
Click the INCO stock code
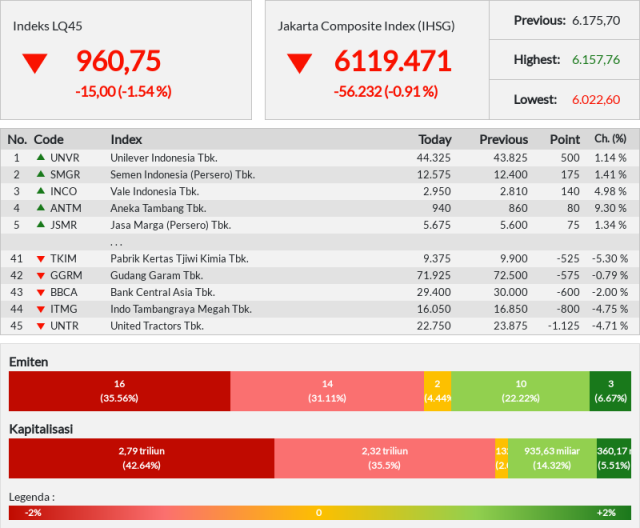click(64, 191)
